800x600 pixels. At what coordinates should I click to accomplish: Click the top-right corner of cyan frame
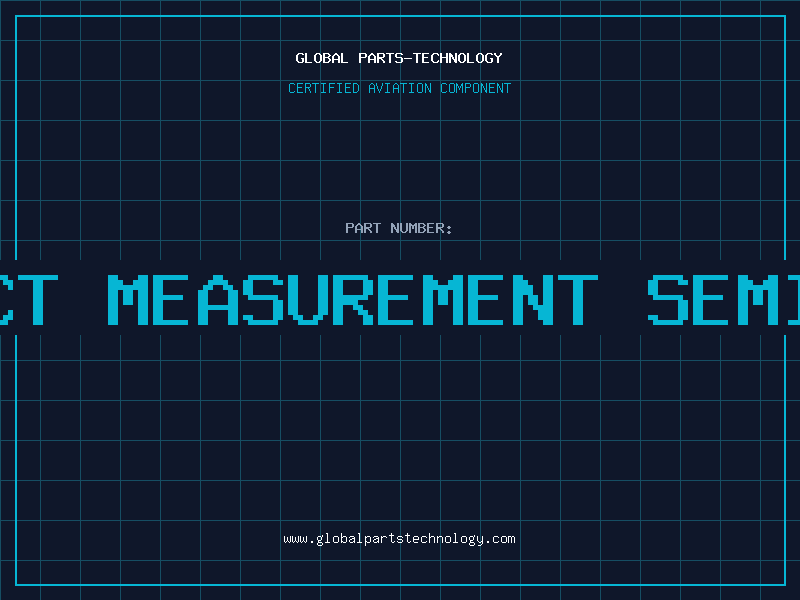click(x=785, y=16)
